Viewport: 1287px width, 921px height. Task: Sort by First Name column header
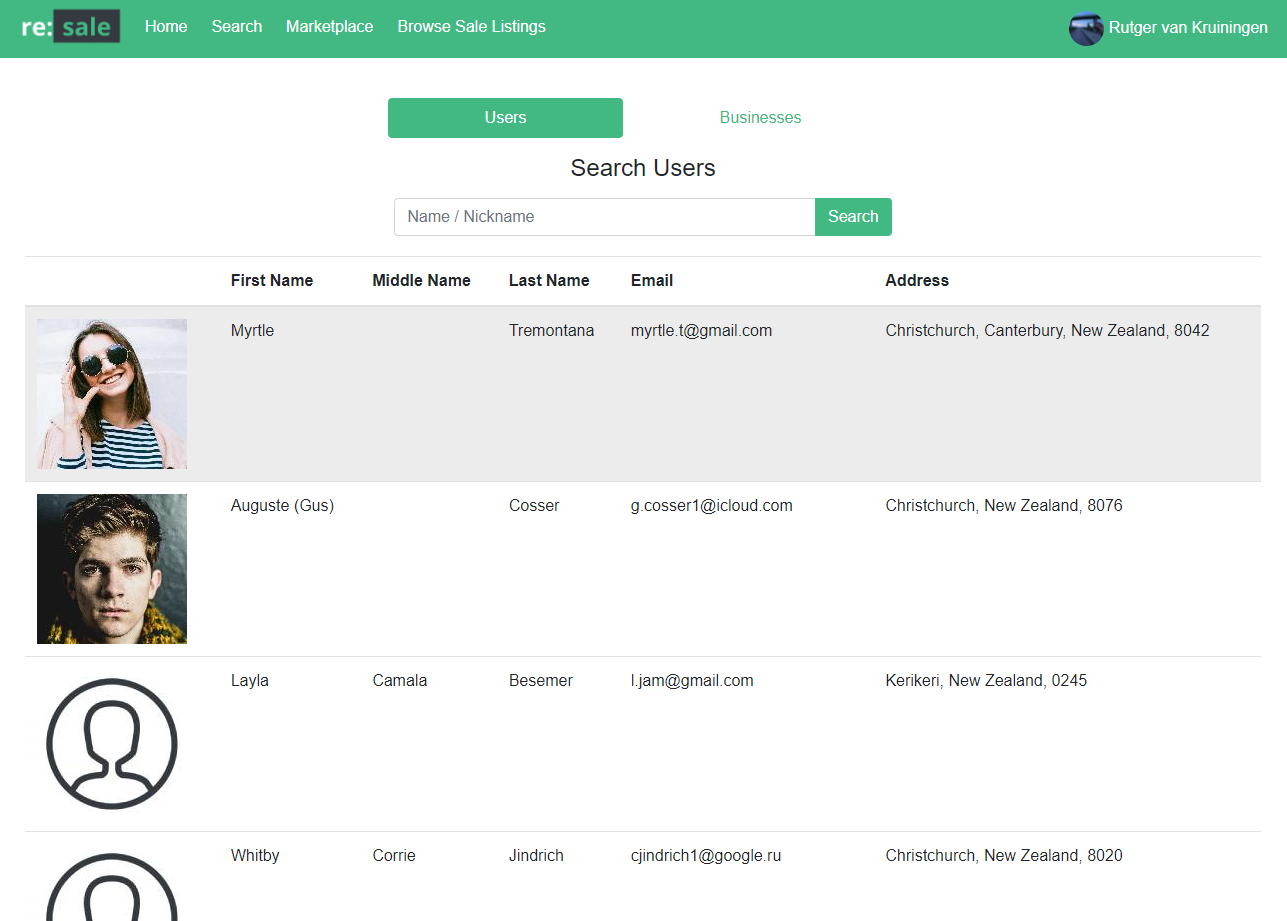click(x=272, y=281)
